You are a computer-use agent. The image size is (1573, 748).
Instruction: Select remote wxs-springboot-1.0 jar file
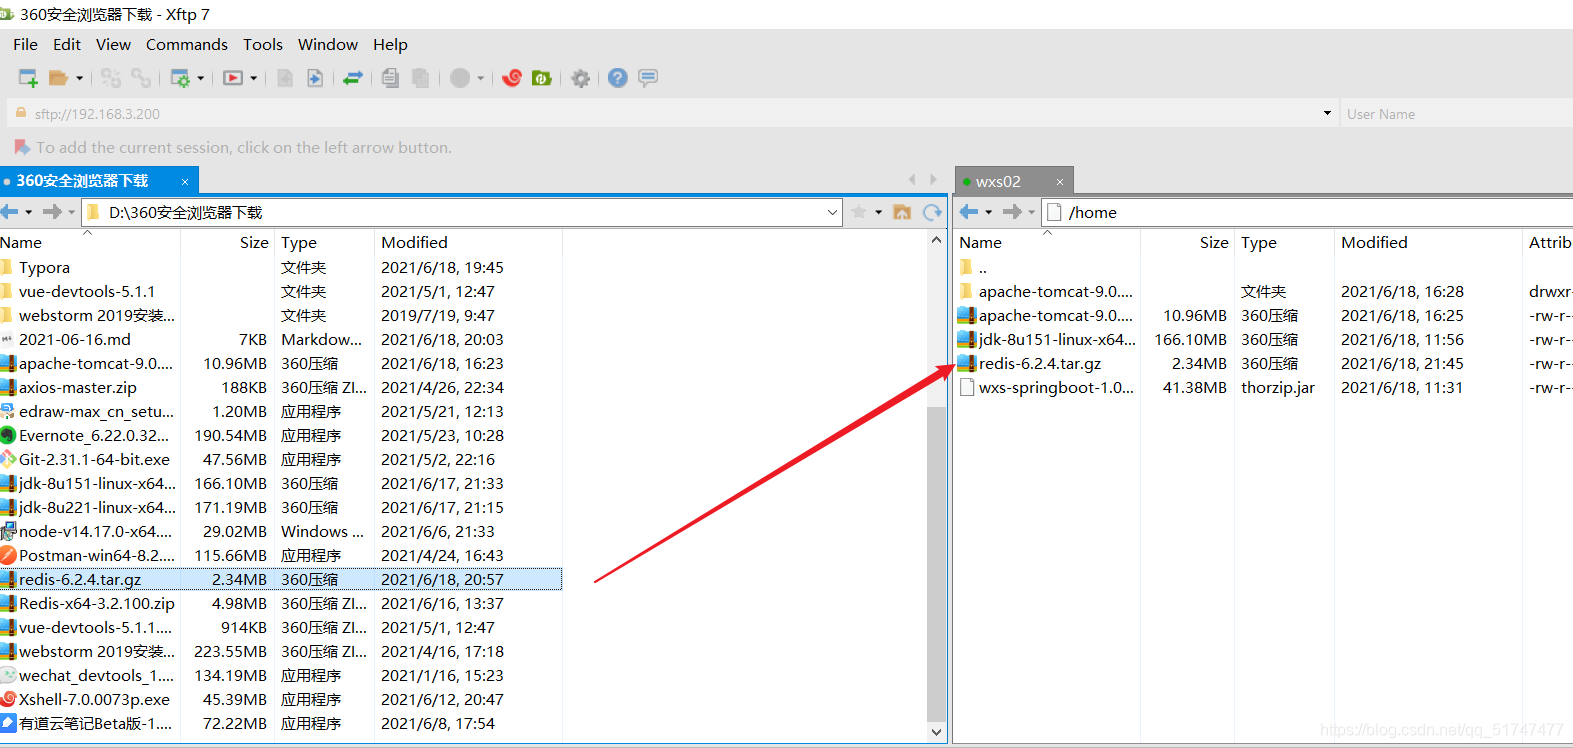tap(1264, 387)
